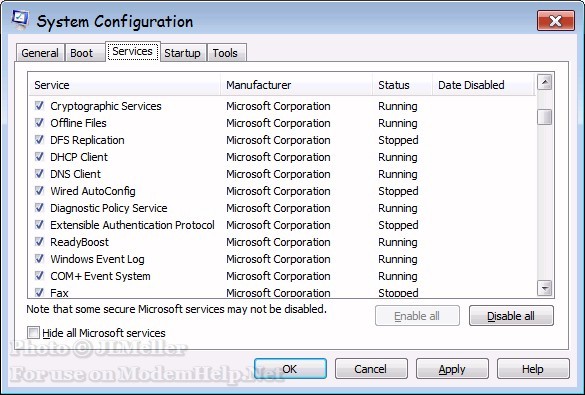Select the Offline Files service name
The width and height of the screenshot is (585, 395).
pyautogui.click(x=78, y=123)
